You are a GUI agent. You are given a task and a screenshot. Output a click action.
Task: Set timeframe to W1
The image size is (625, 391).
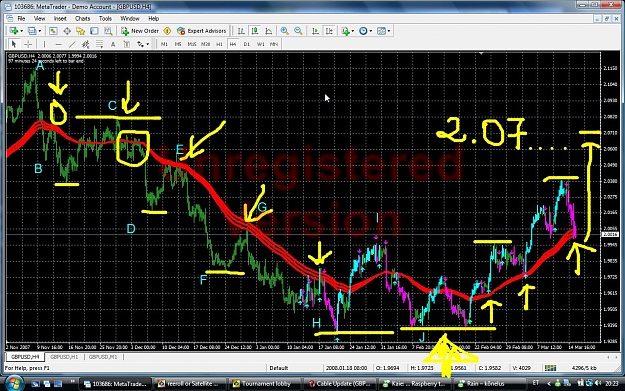[260, 44]
